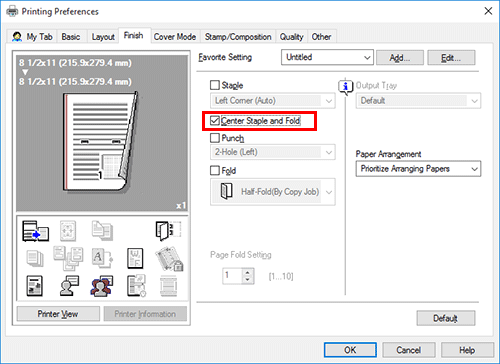Switch to the Layout tab

tap(103, 37)
